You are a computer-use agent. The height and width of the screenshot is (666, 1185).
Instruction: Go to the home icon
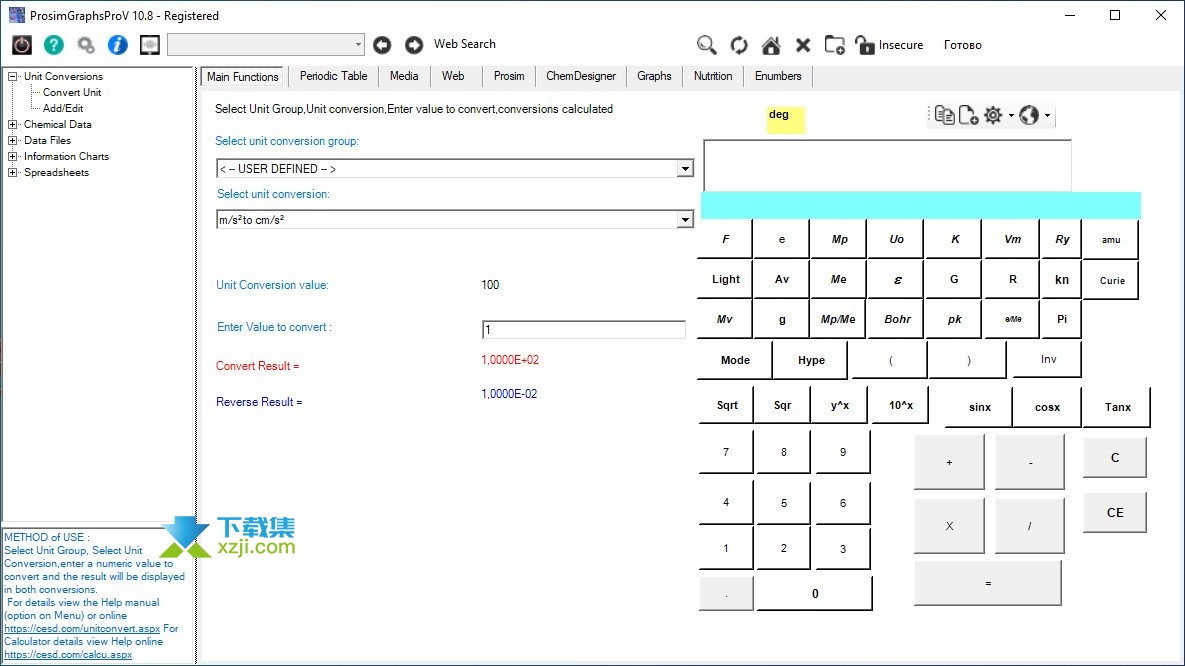[771, 45]
